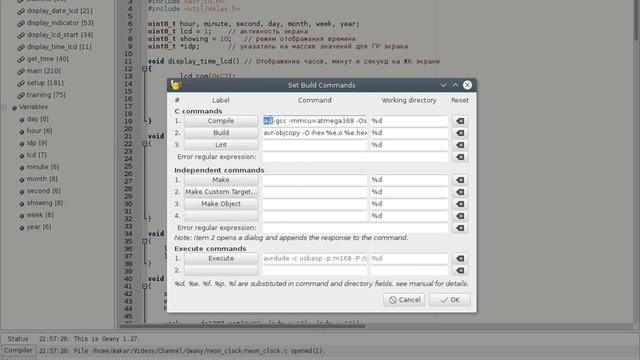Collapse code fold at line 12
This screenshot has height=360, width=640.
pos(144,69)
